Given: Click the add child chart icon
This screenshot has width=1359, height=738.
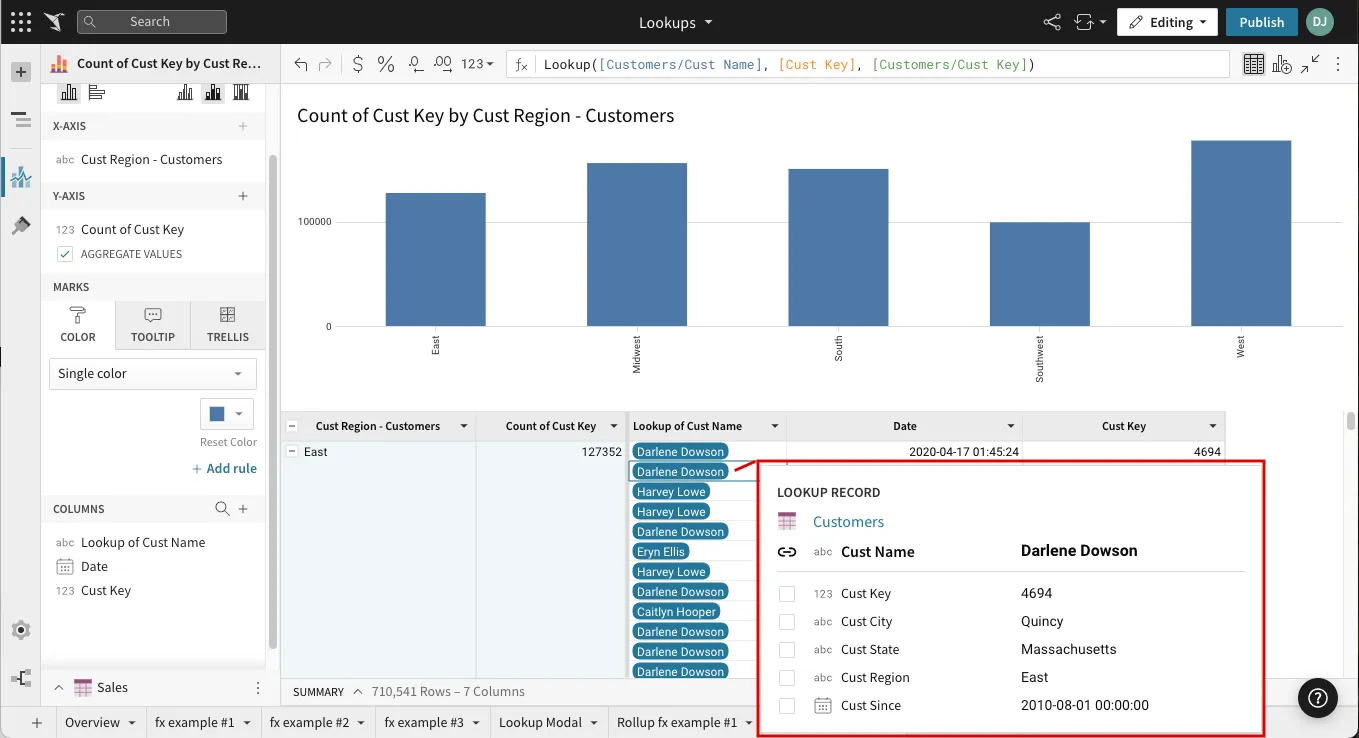Looking at the screenshot, I should click(x=1282, y=65).
